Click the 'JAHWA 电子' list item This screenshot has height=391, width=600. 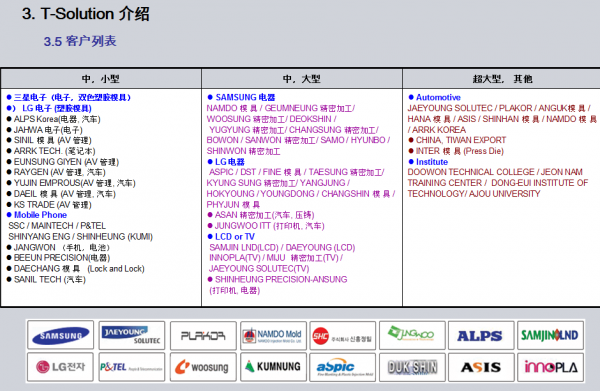pos(44,130)
